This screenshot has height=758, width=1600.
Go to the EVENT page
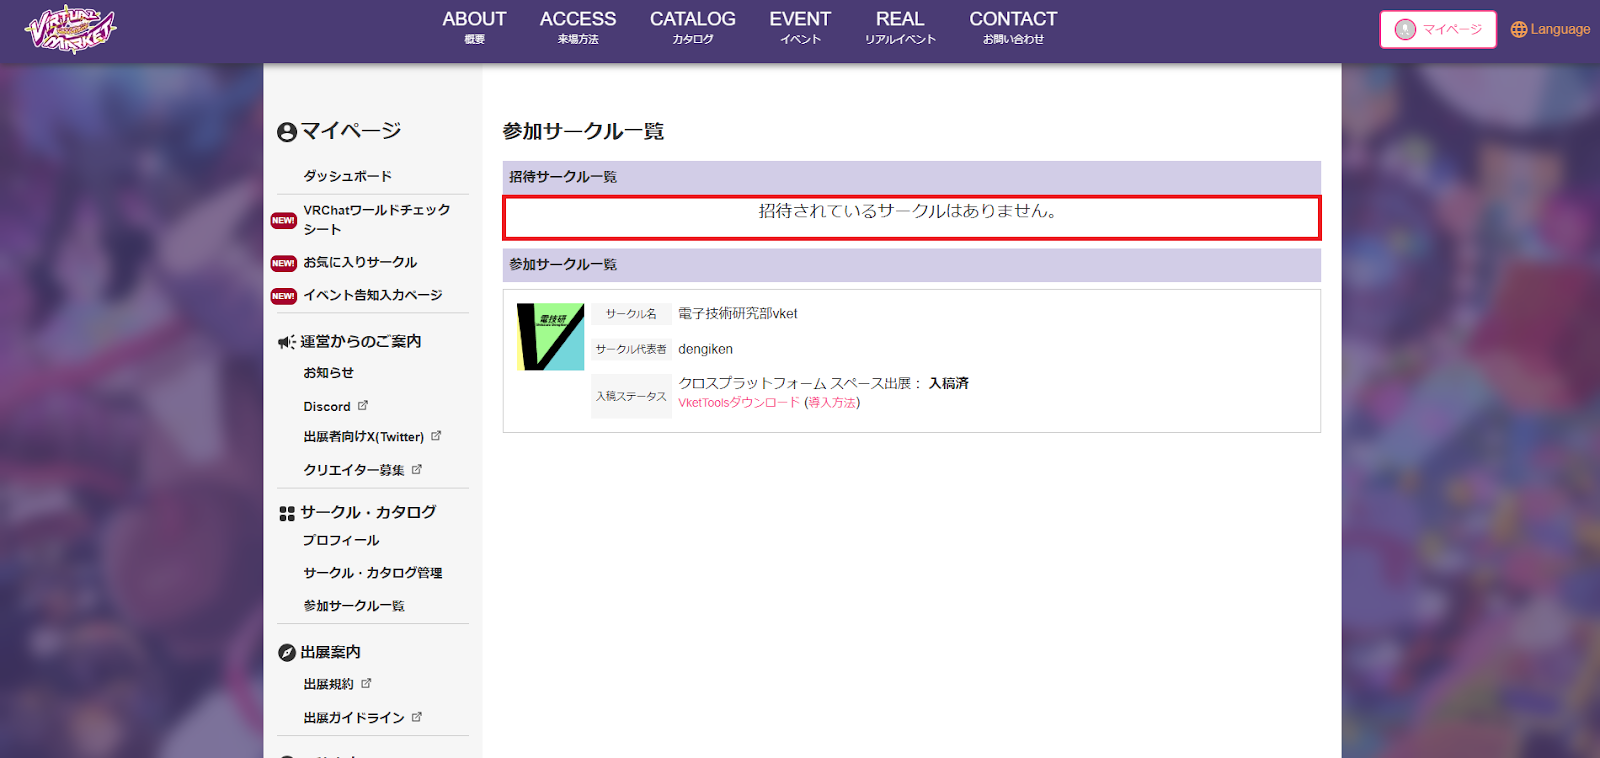[x=799, y=27]
